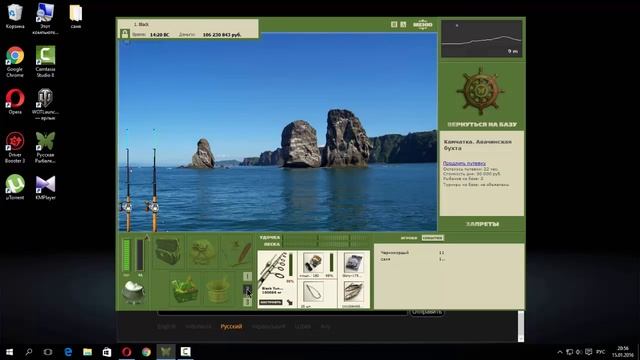
Task: Click the fish bait thumbnail
Action: click(x=353, y=292)
